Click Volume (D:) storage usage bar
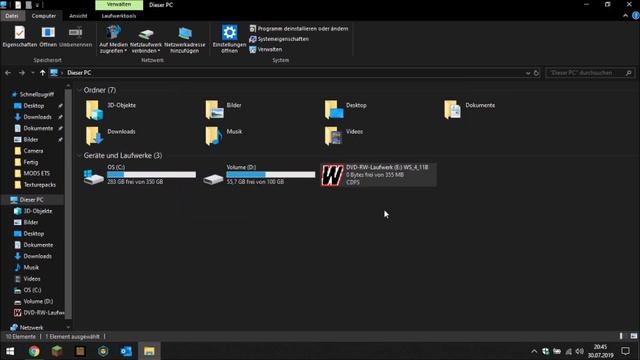 (x=271, y=174)
